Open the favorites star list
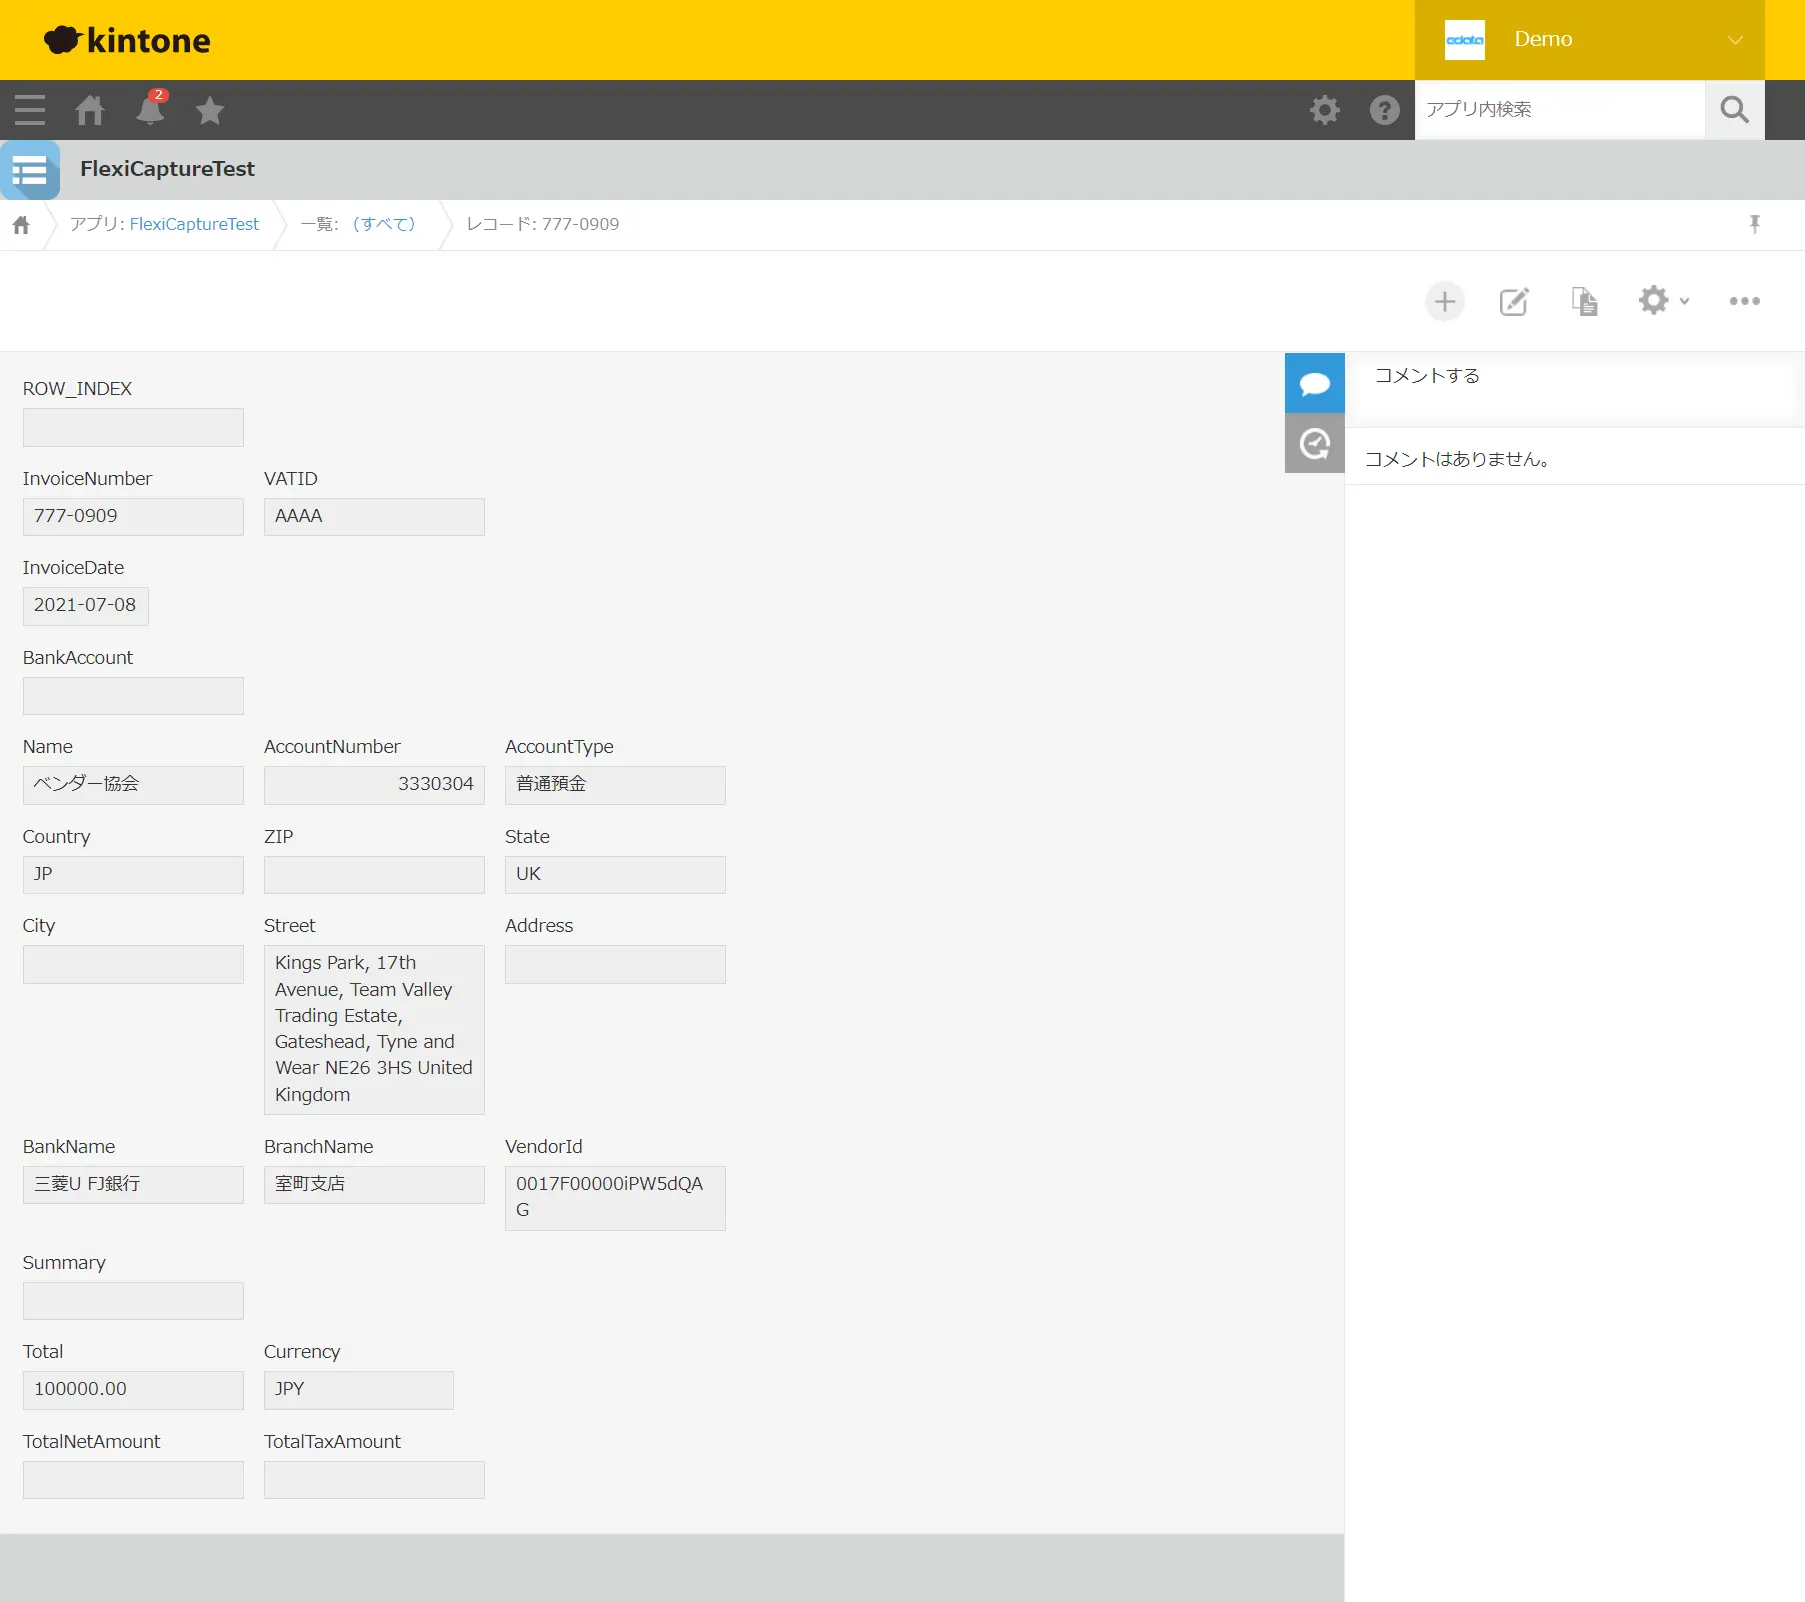The height and width of the screenshot is (1602, 1805). [x=210, y=110]
